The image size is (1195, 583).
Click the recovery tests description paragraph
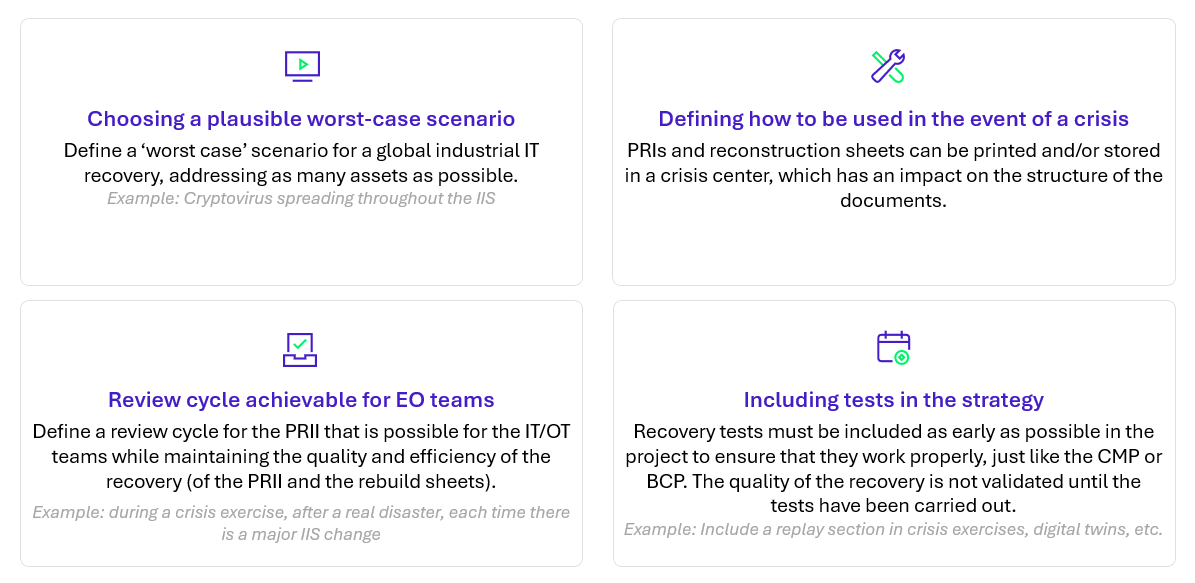click(x=894, y=469)
